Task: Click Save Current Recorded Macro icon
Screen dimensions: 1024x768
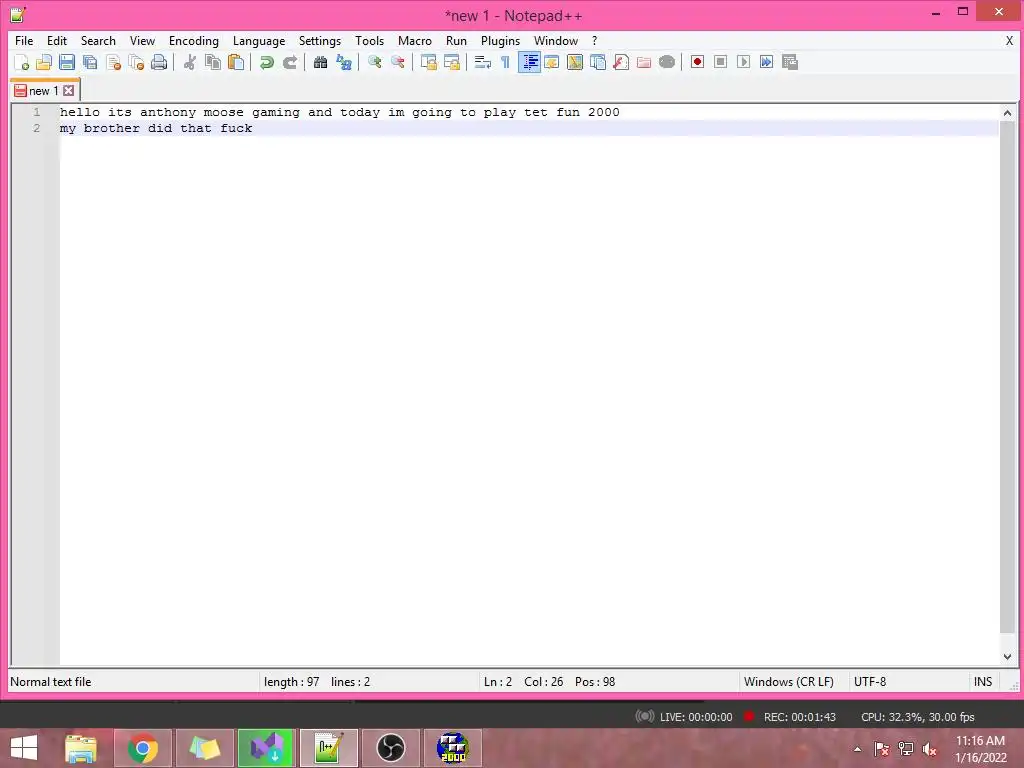Action: pos(790,62)
